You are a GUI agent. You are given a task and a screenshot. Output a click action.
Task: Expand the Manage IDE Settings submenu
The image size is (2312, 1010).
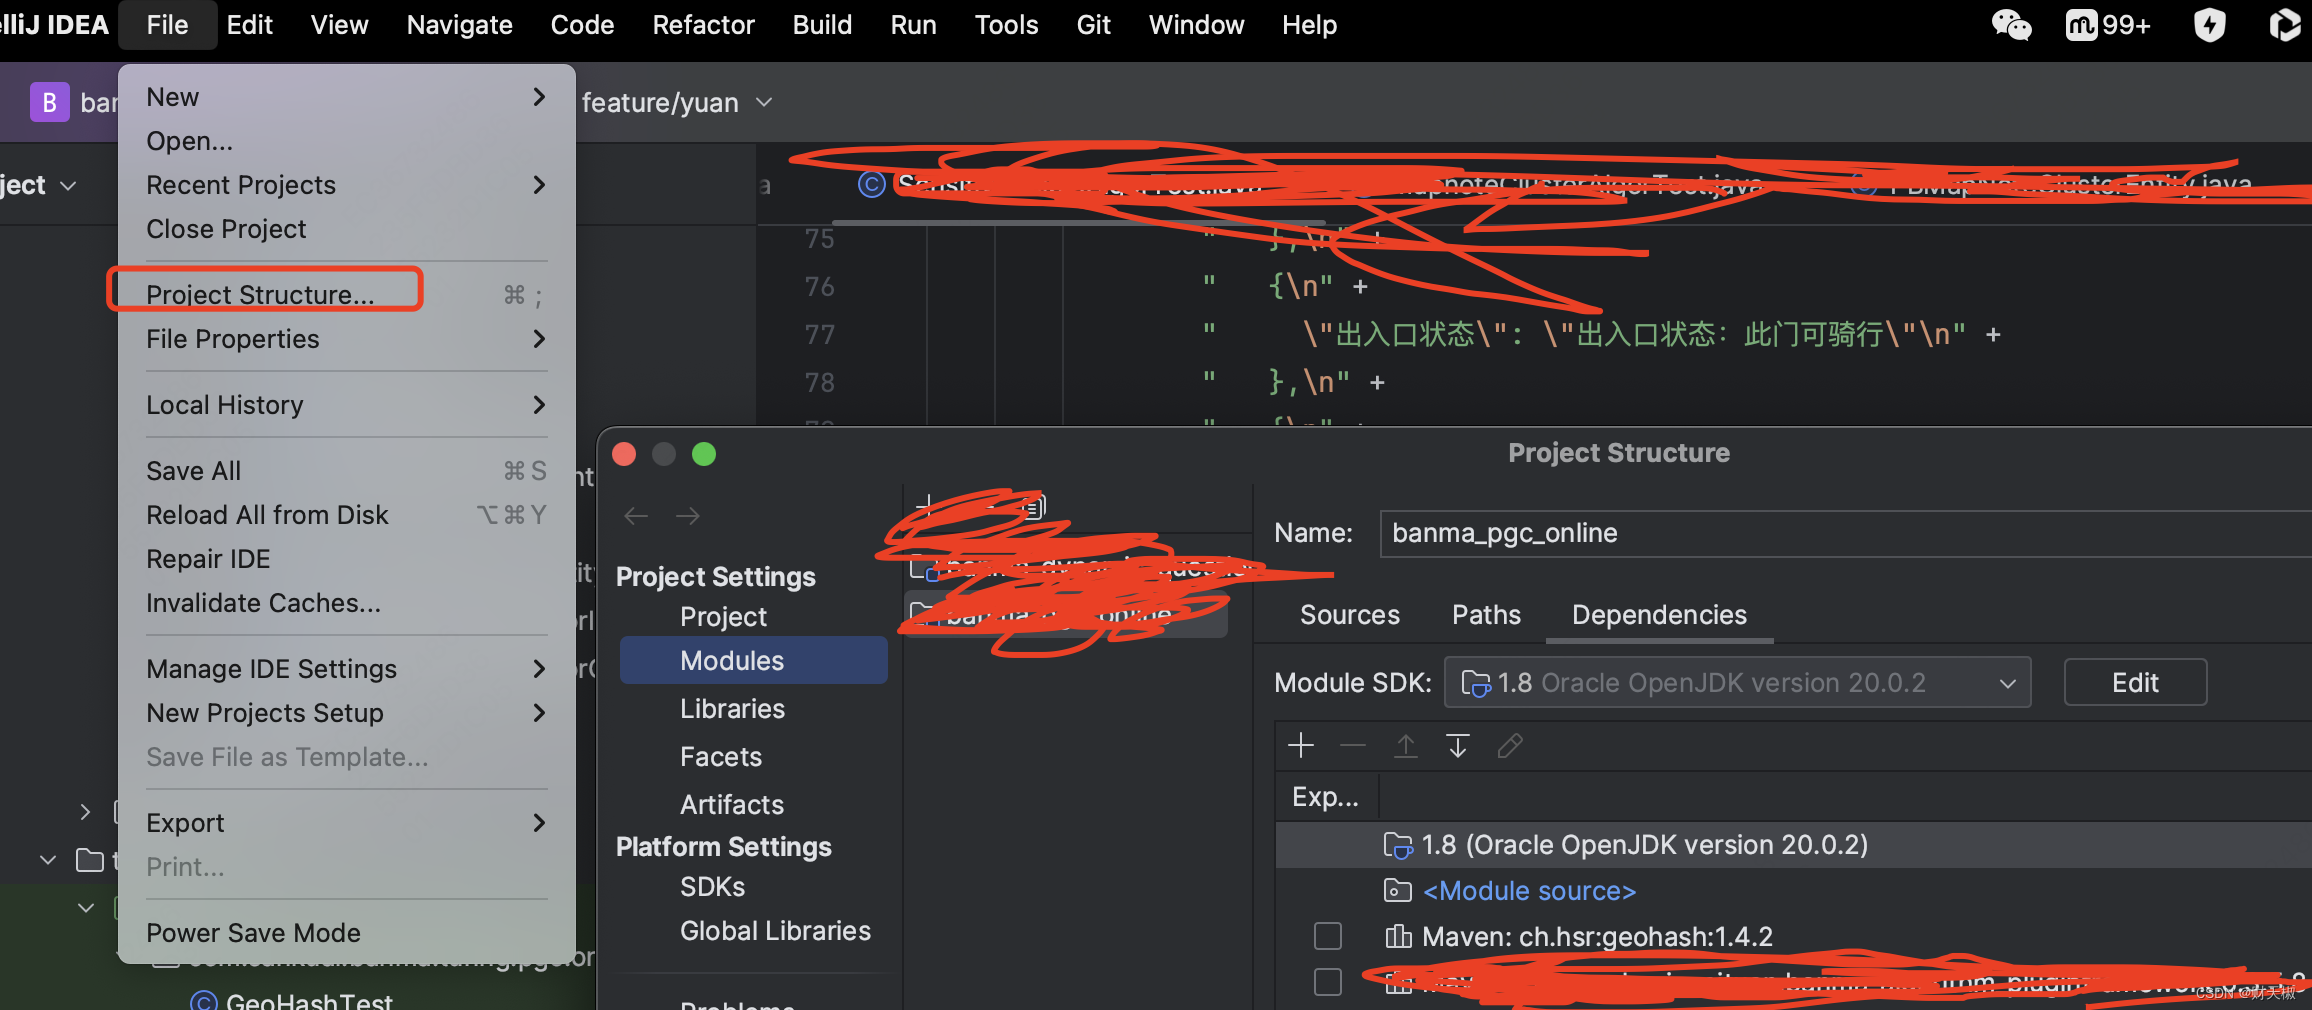(x=346, y=669)
